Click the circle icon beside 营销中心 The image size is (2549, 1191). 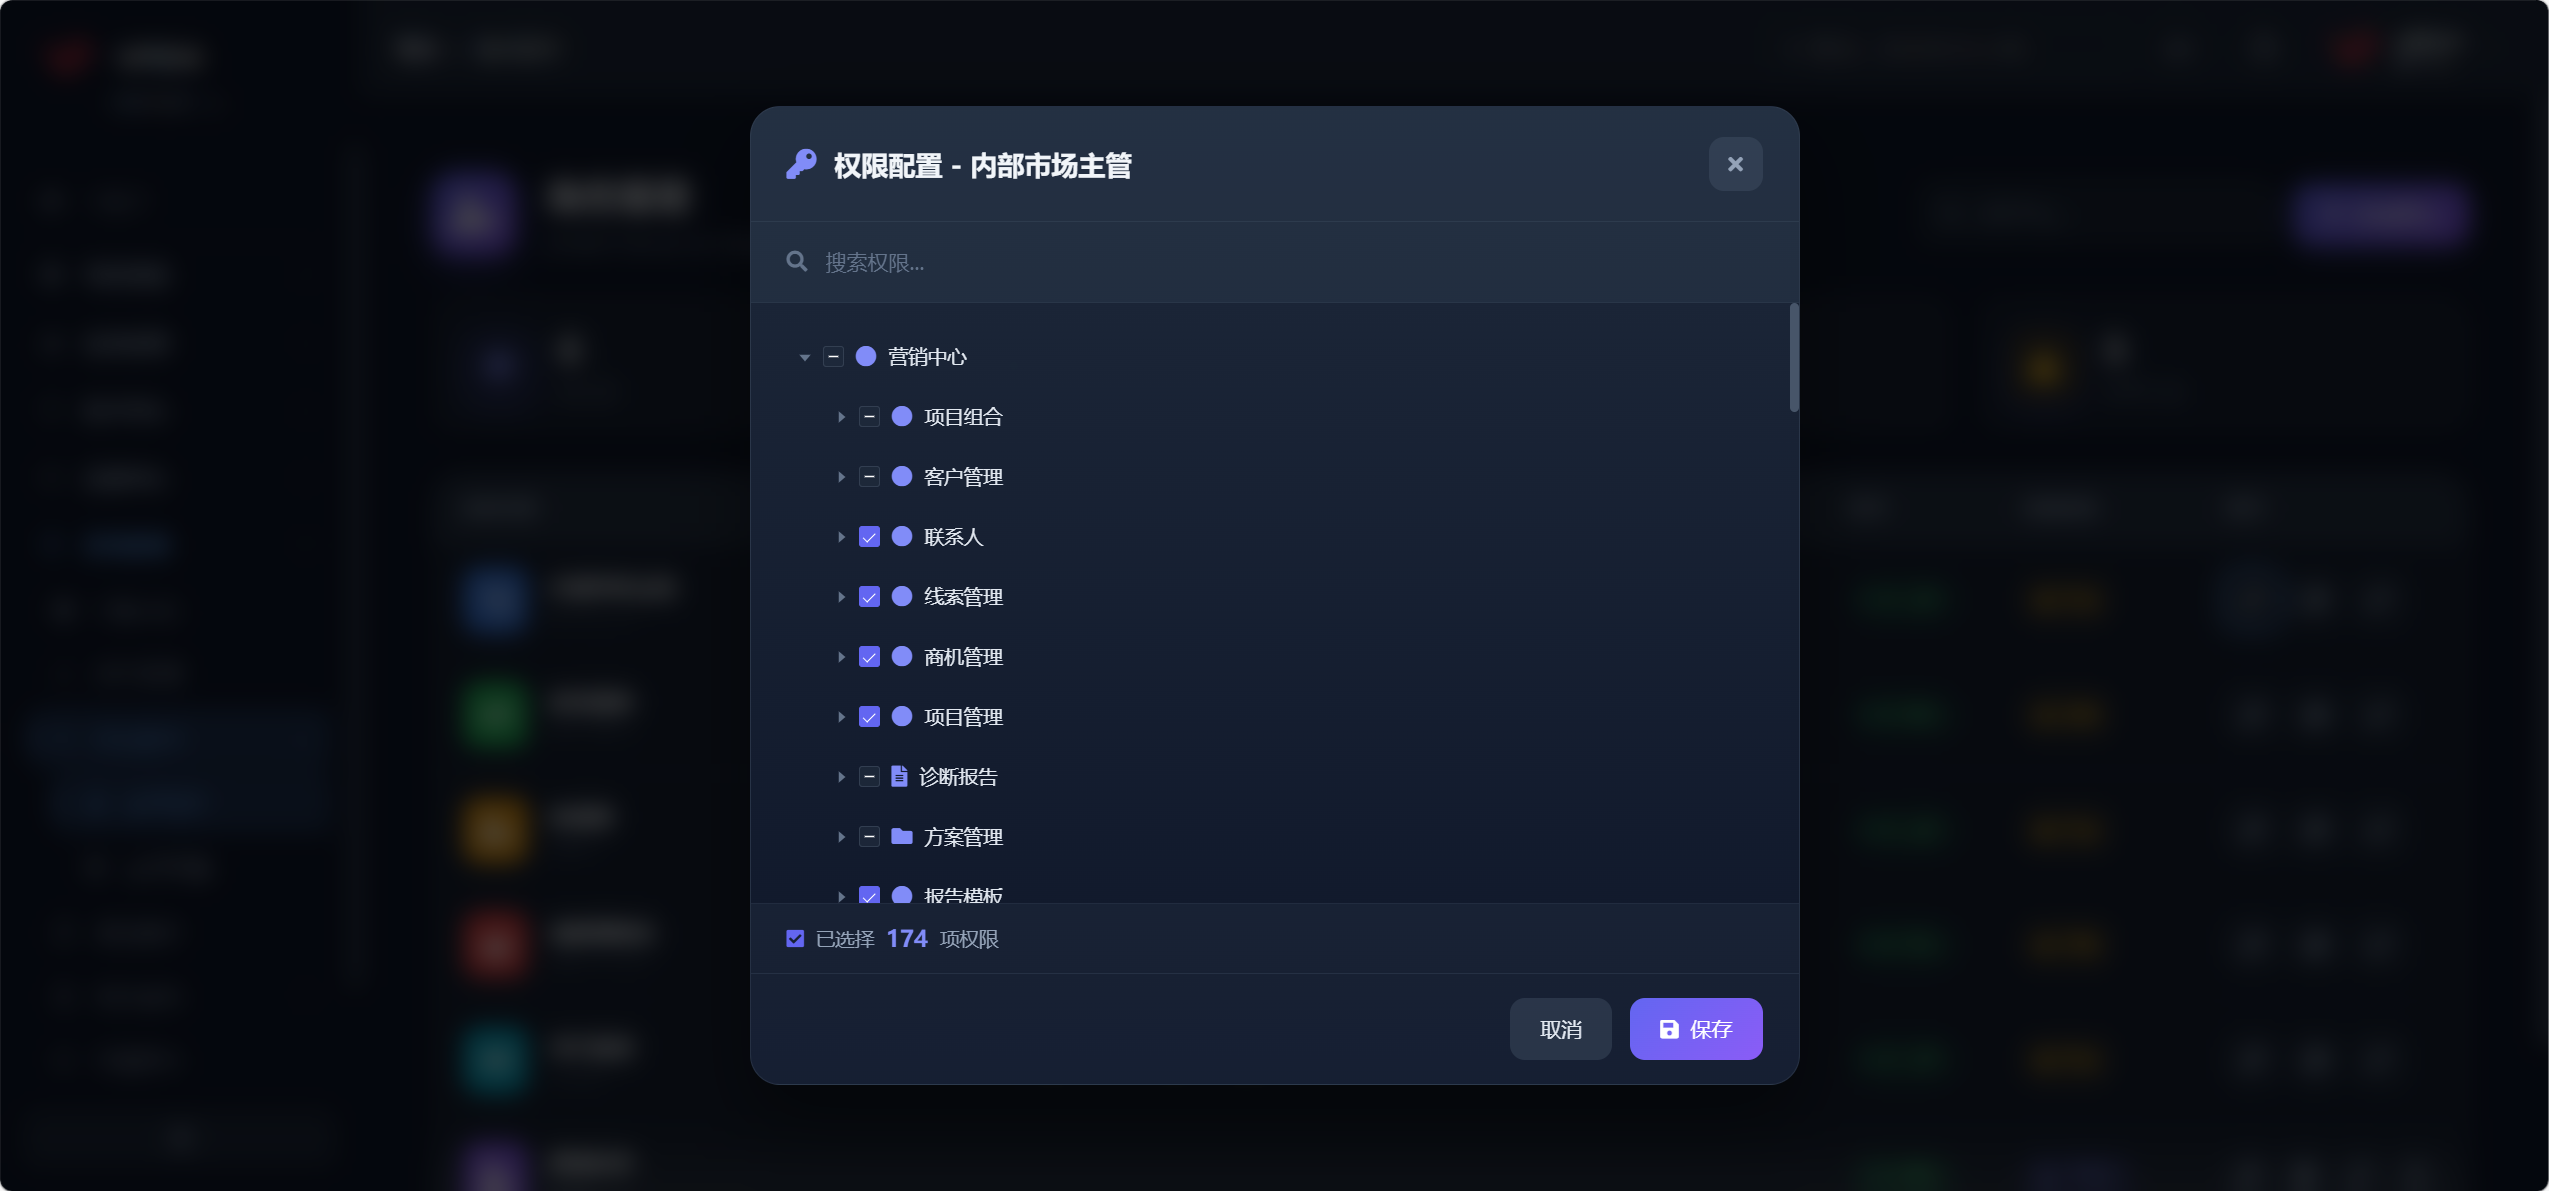coord(866,356)
